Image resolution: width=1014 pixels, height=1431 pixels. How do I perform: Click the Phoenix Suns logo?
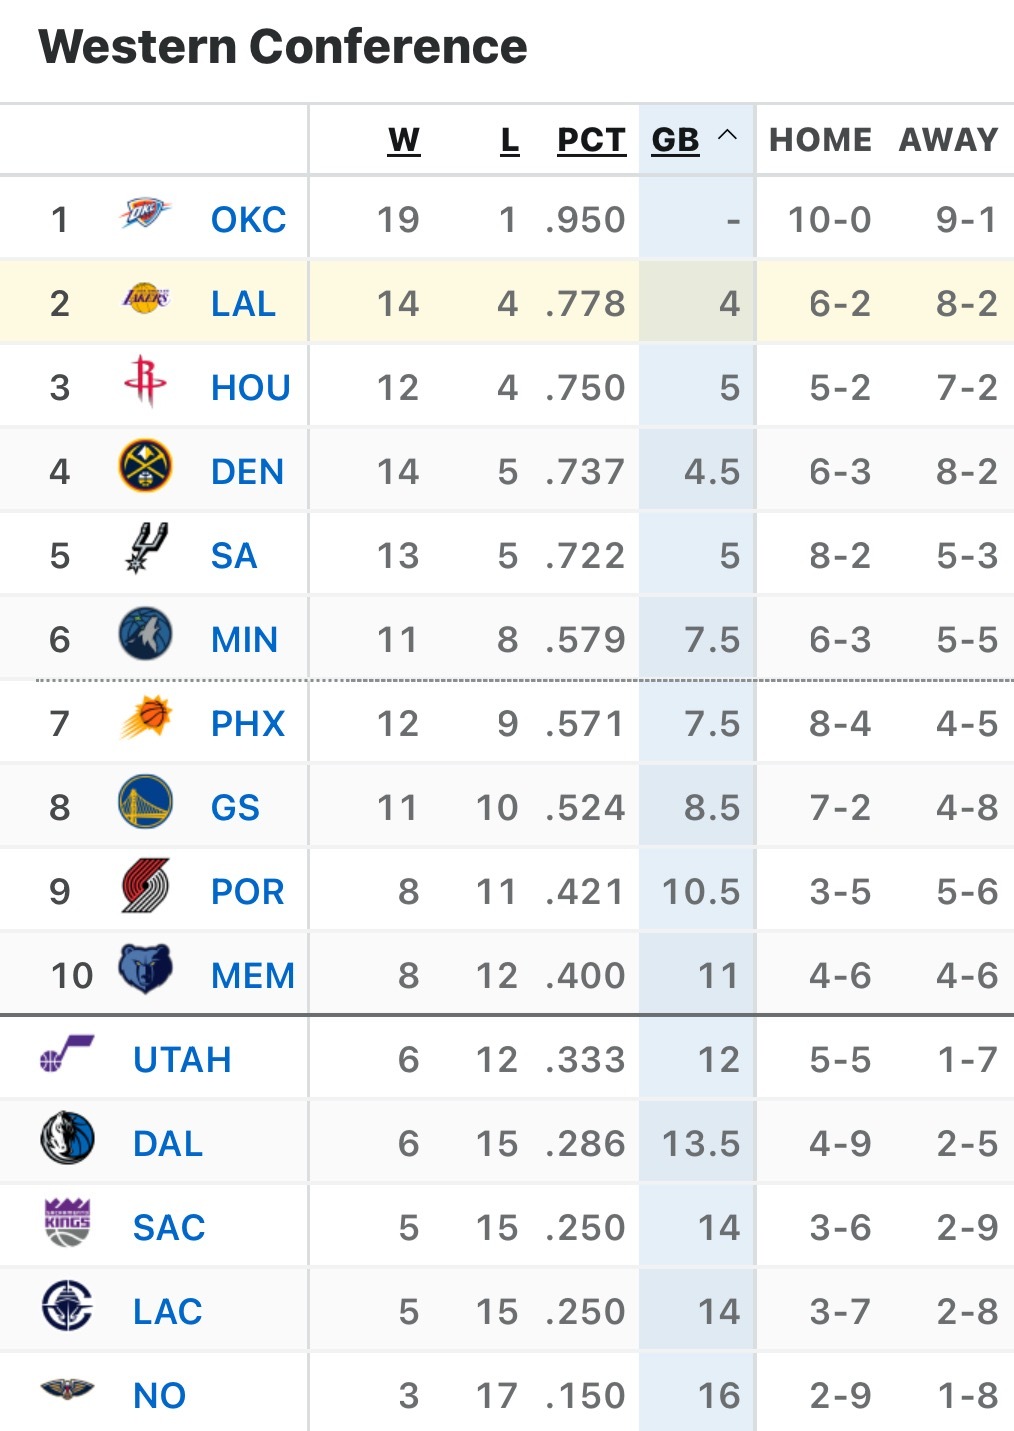[146, 718]
